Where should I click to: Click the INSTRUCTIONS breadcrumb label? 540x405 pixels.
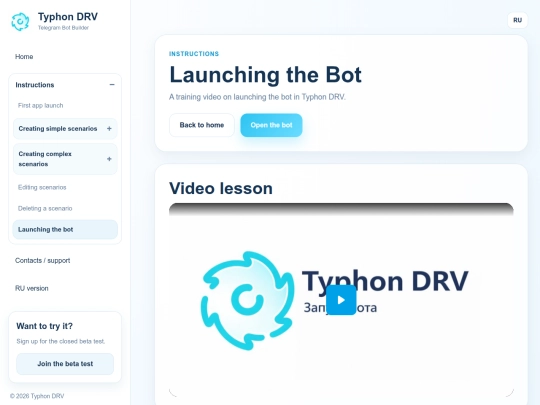[194, 54]
